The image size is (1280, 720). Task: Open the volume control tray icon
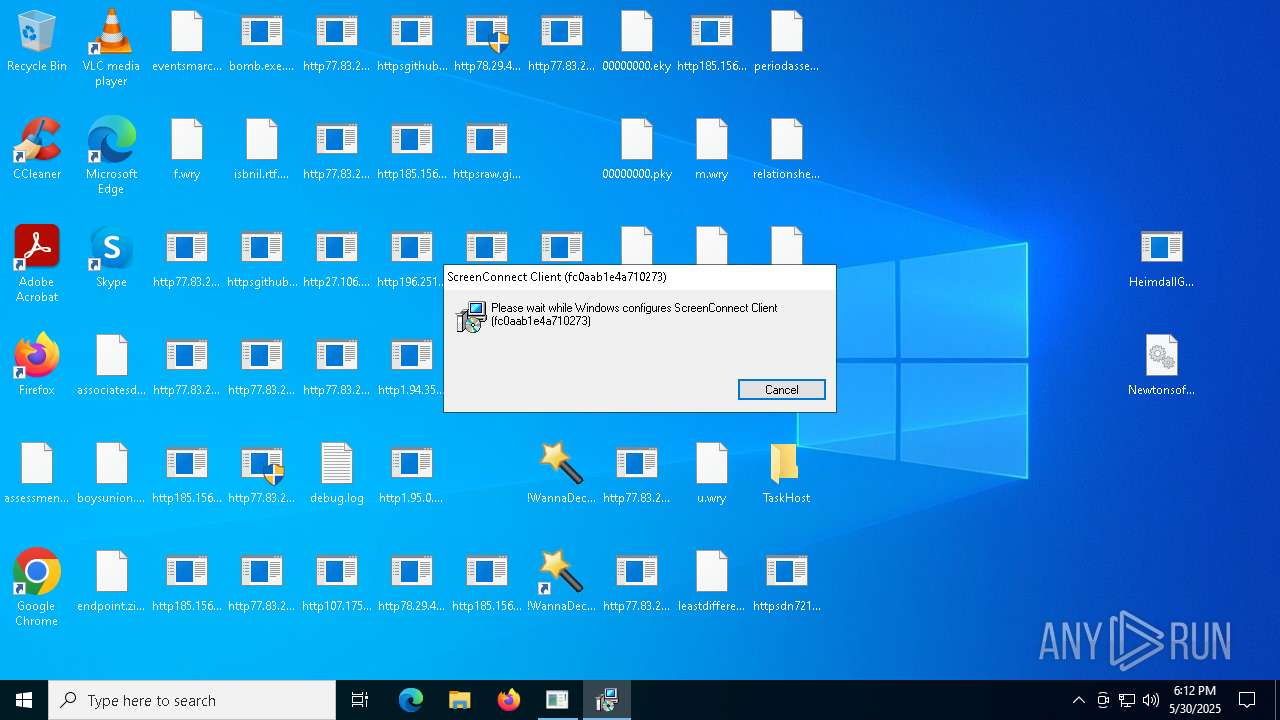[x=1151, y=700]
